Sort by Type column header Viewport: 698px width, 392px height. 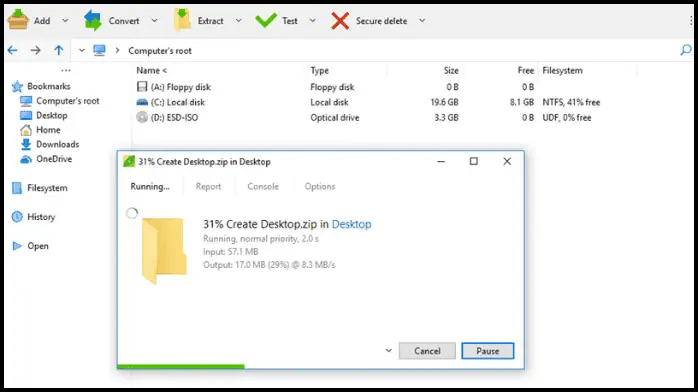(319, 70)
